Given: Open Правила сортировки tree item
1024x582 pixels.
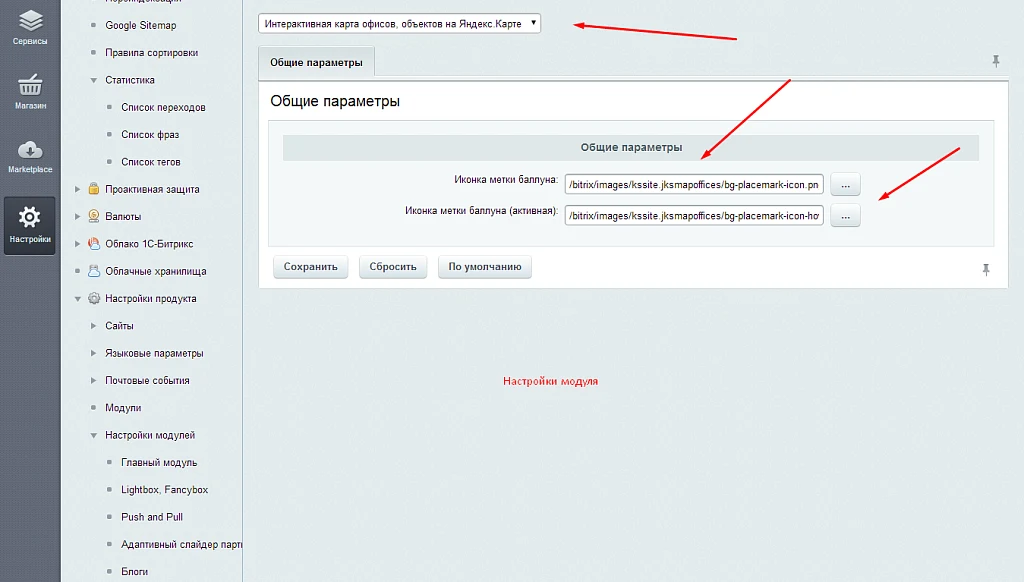Looking at the screenshot, I should tap(152, 53).
